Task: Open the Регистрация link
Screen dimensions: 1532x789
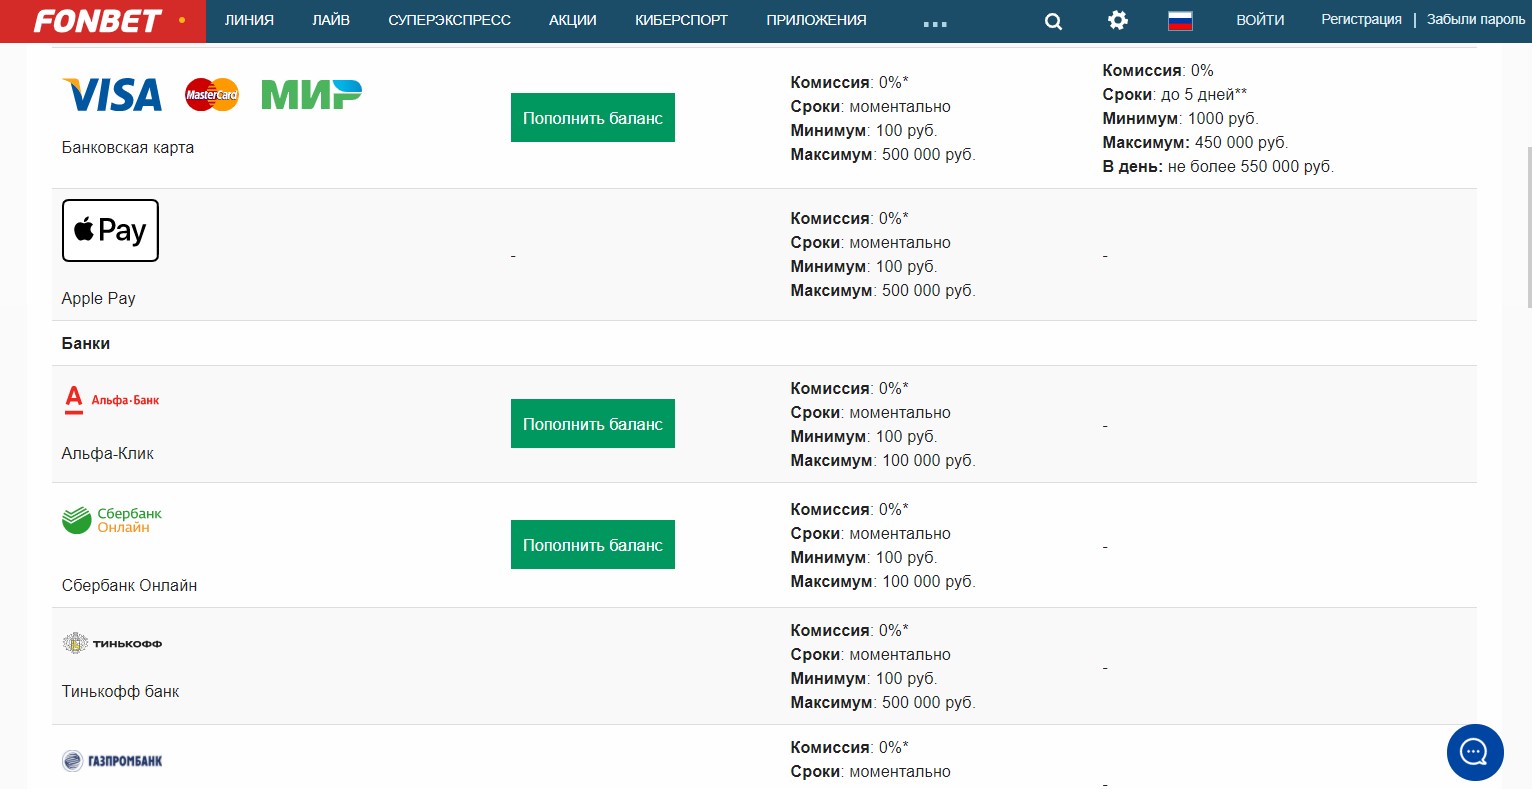Action: click(x=1361, y=20)
